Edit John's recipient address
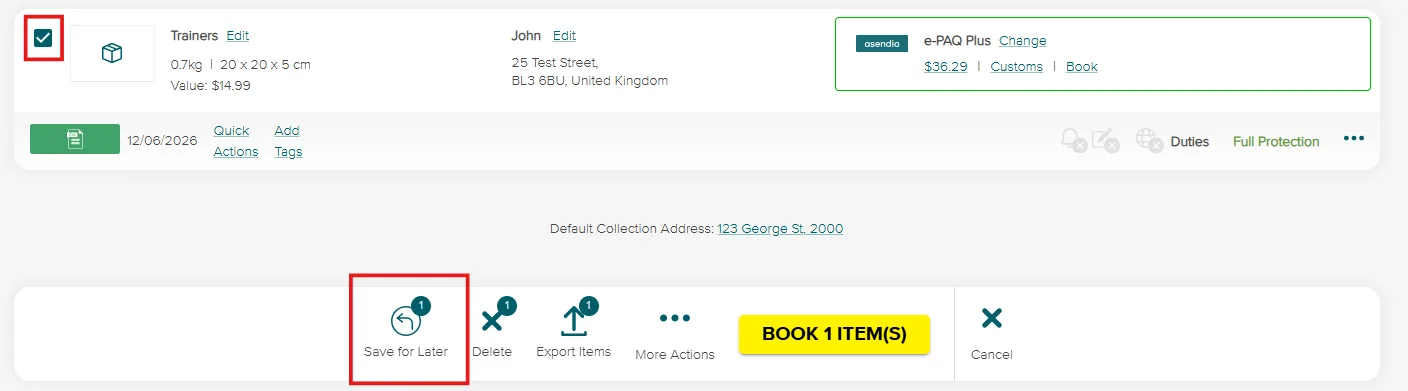The height and width of the screenshot is (391, 1408). (565, 36)
